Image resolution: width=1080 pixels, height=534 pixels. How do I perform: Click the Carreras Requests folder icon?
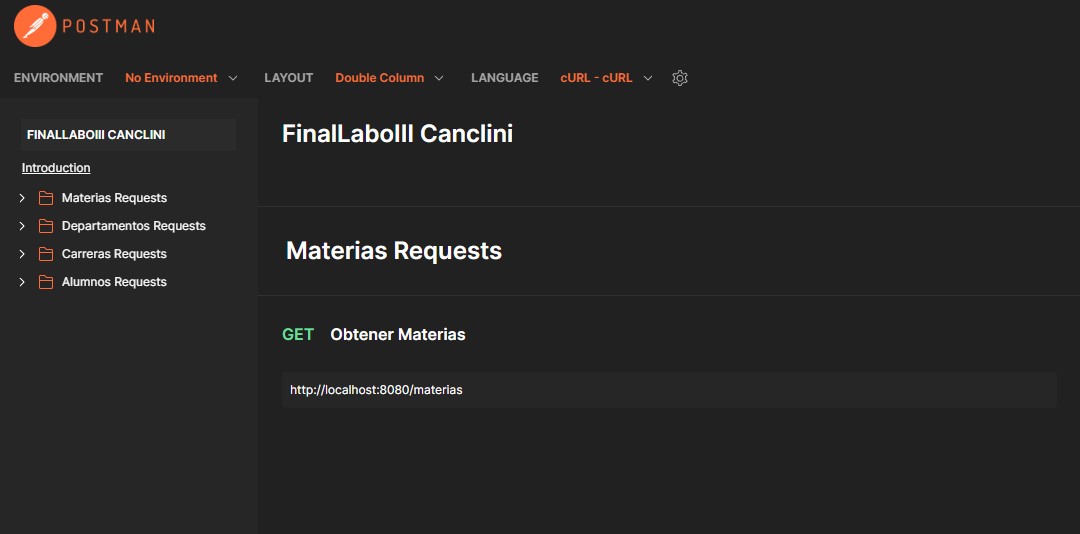[x=45, y=254]
